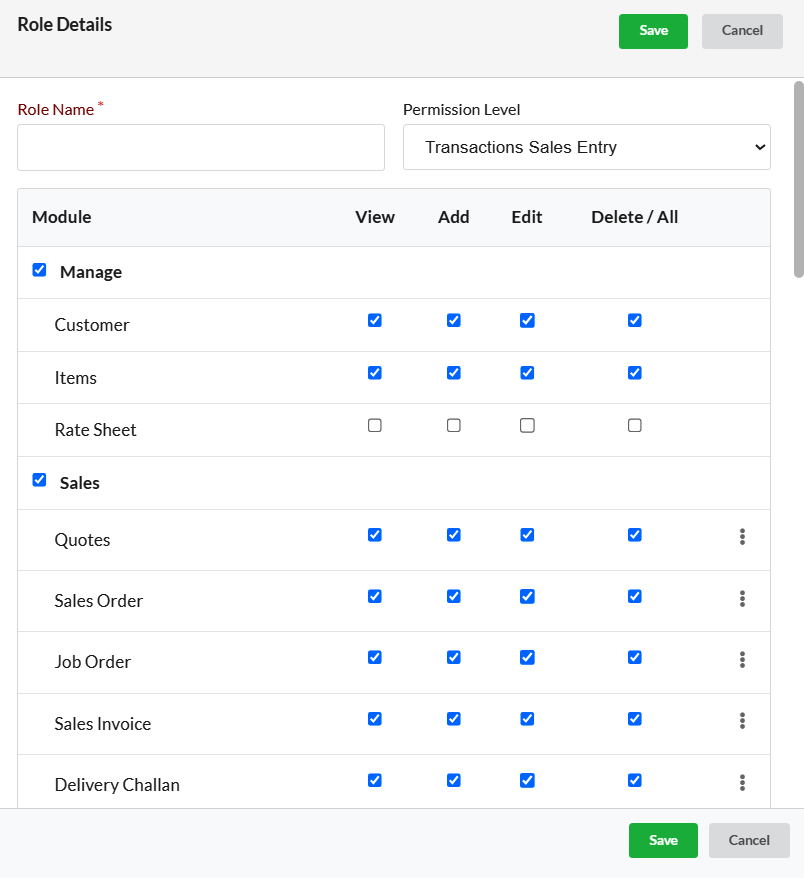Uncheck Add permission for Customer

(x=454, y=320)
